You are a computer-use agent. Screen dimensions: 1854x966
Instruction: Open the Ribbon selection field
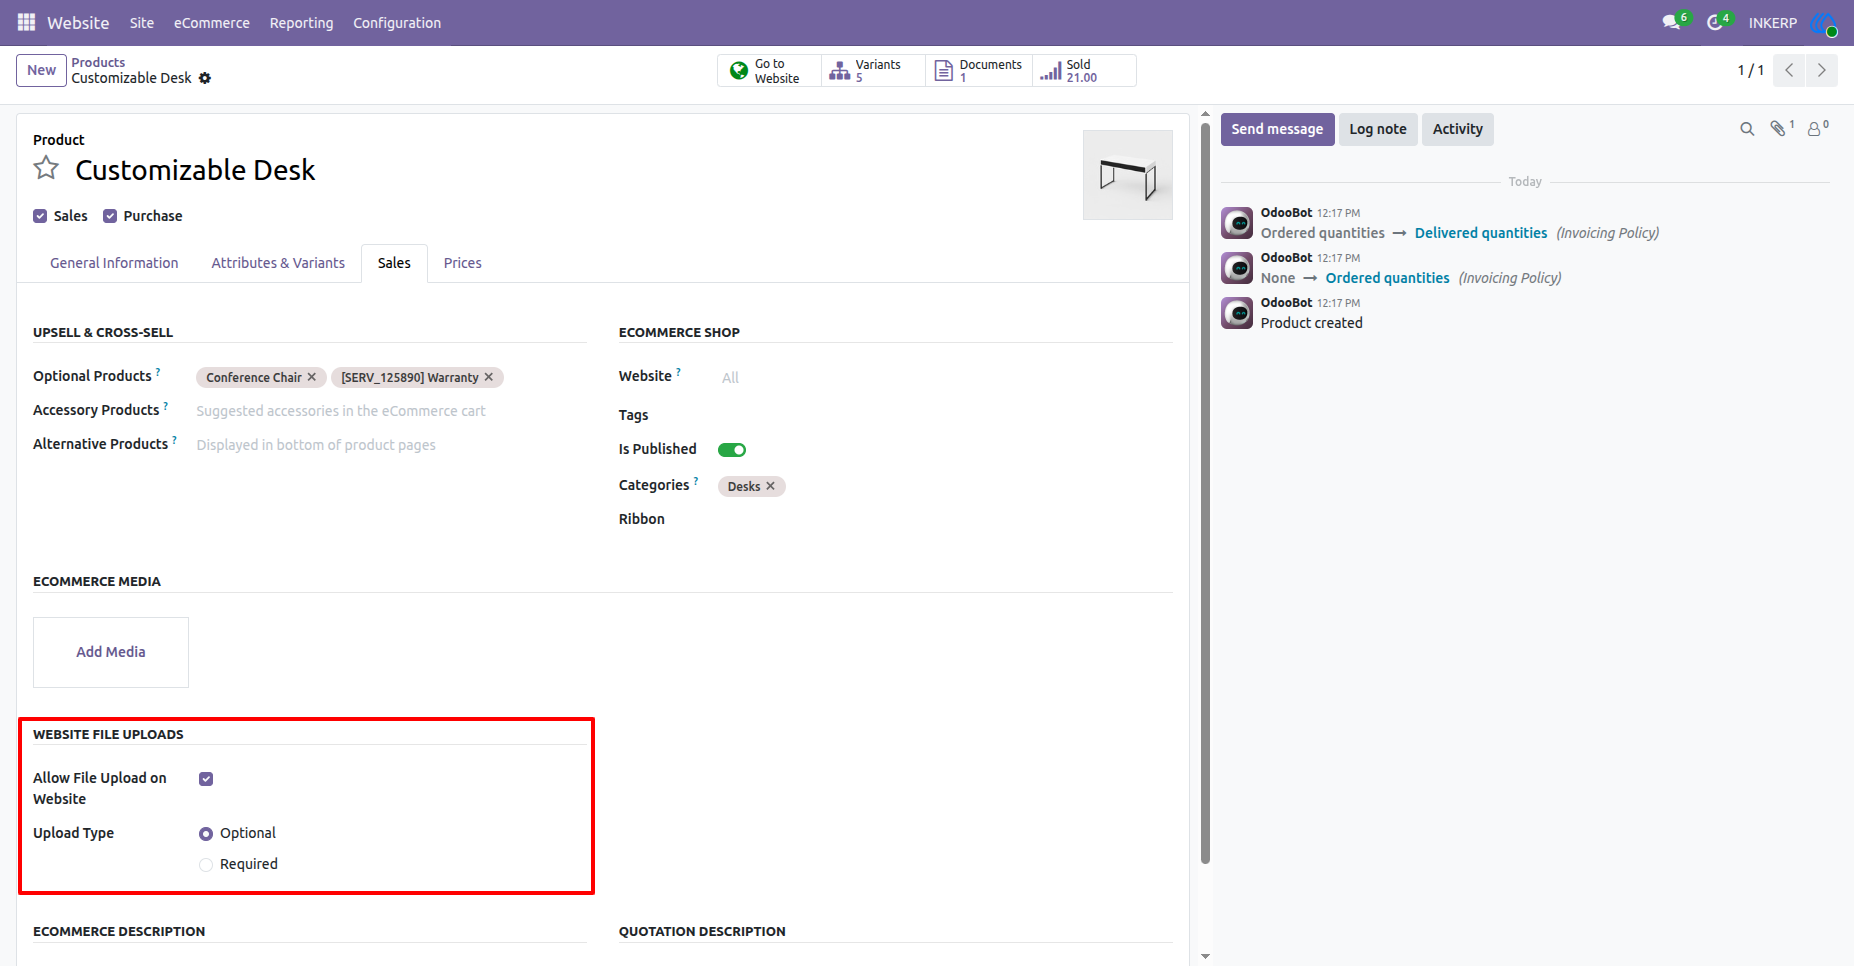[x=945, y=519]
